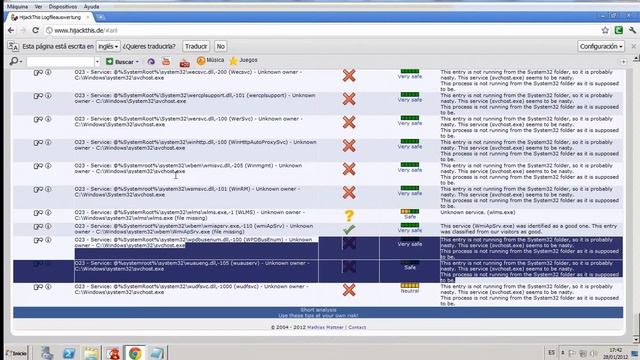
Task: Open file explorer folder in taskbar
Action: (91, 353)
